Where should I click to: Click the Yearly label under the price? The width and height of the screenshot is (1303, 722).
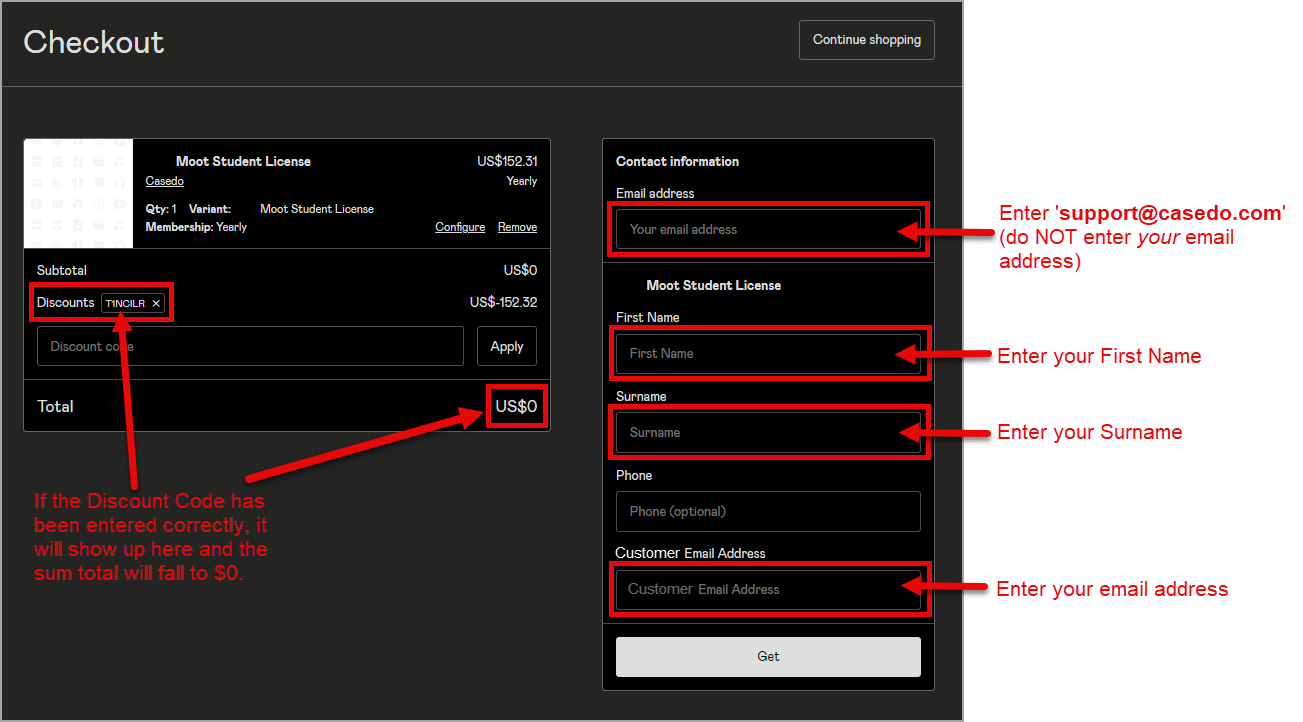click(x=522, y=181)
